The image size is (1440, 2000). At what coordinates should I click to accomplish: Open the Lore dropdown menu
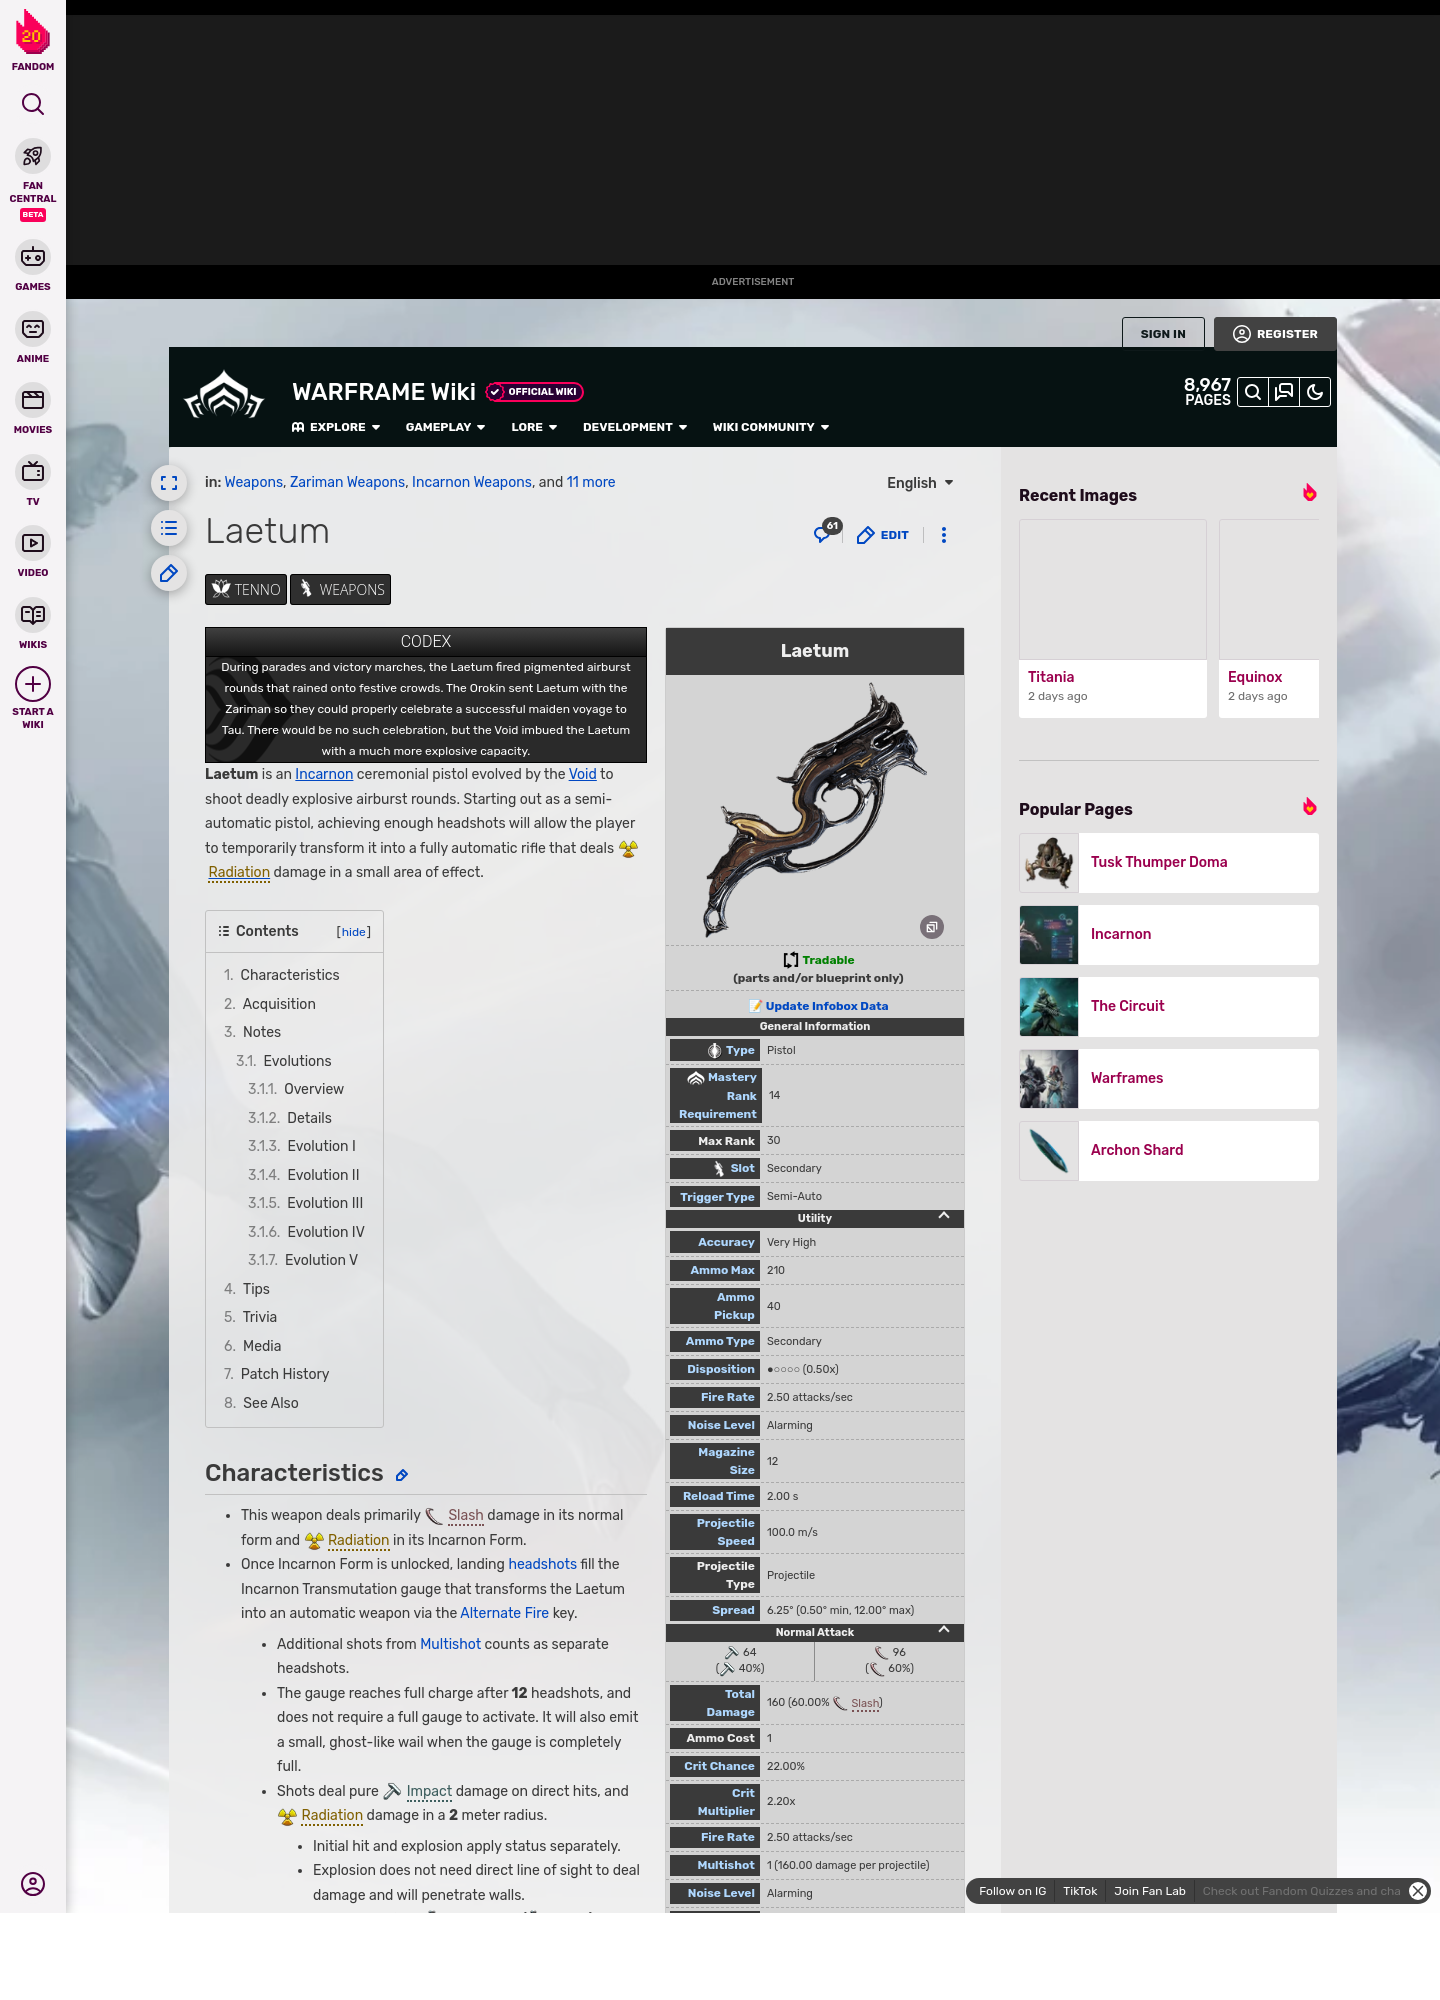point(534,427)
